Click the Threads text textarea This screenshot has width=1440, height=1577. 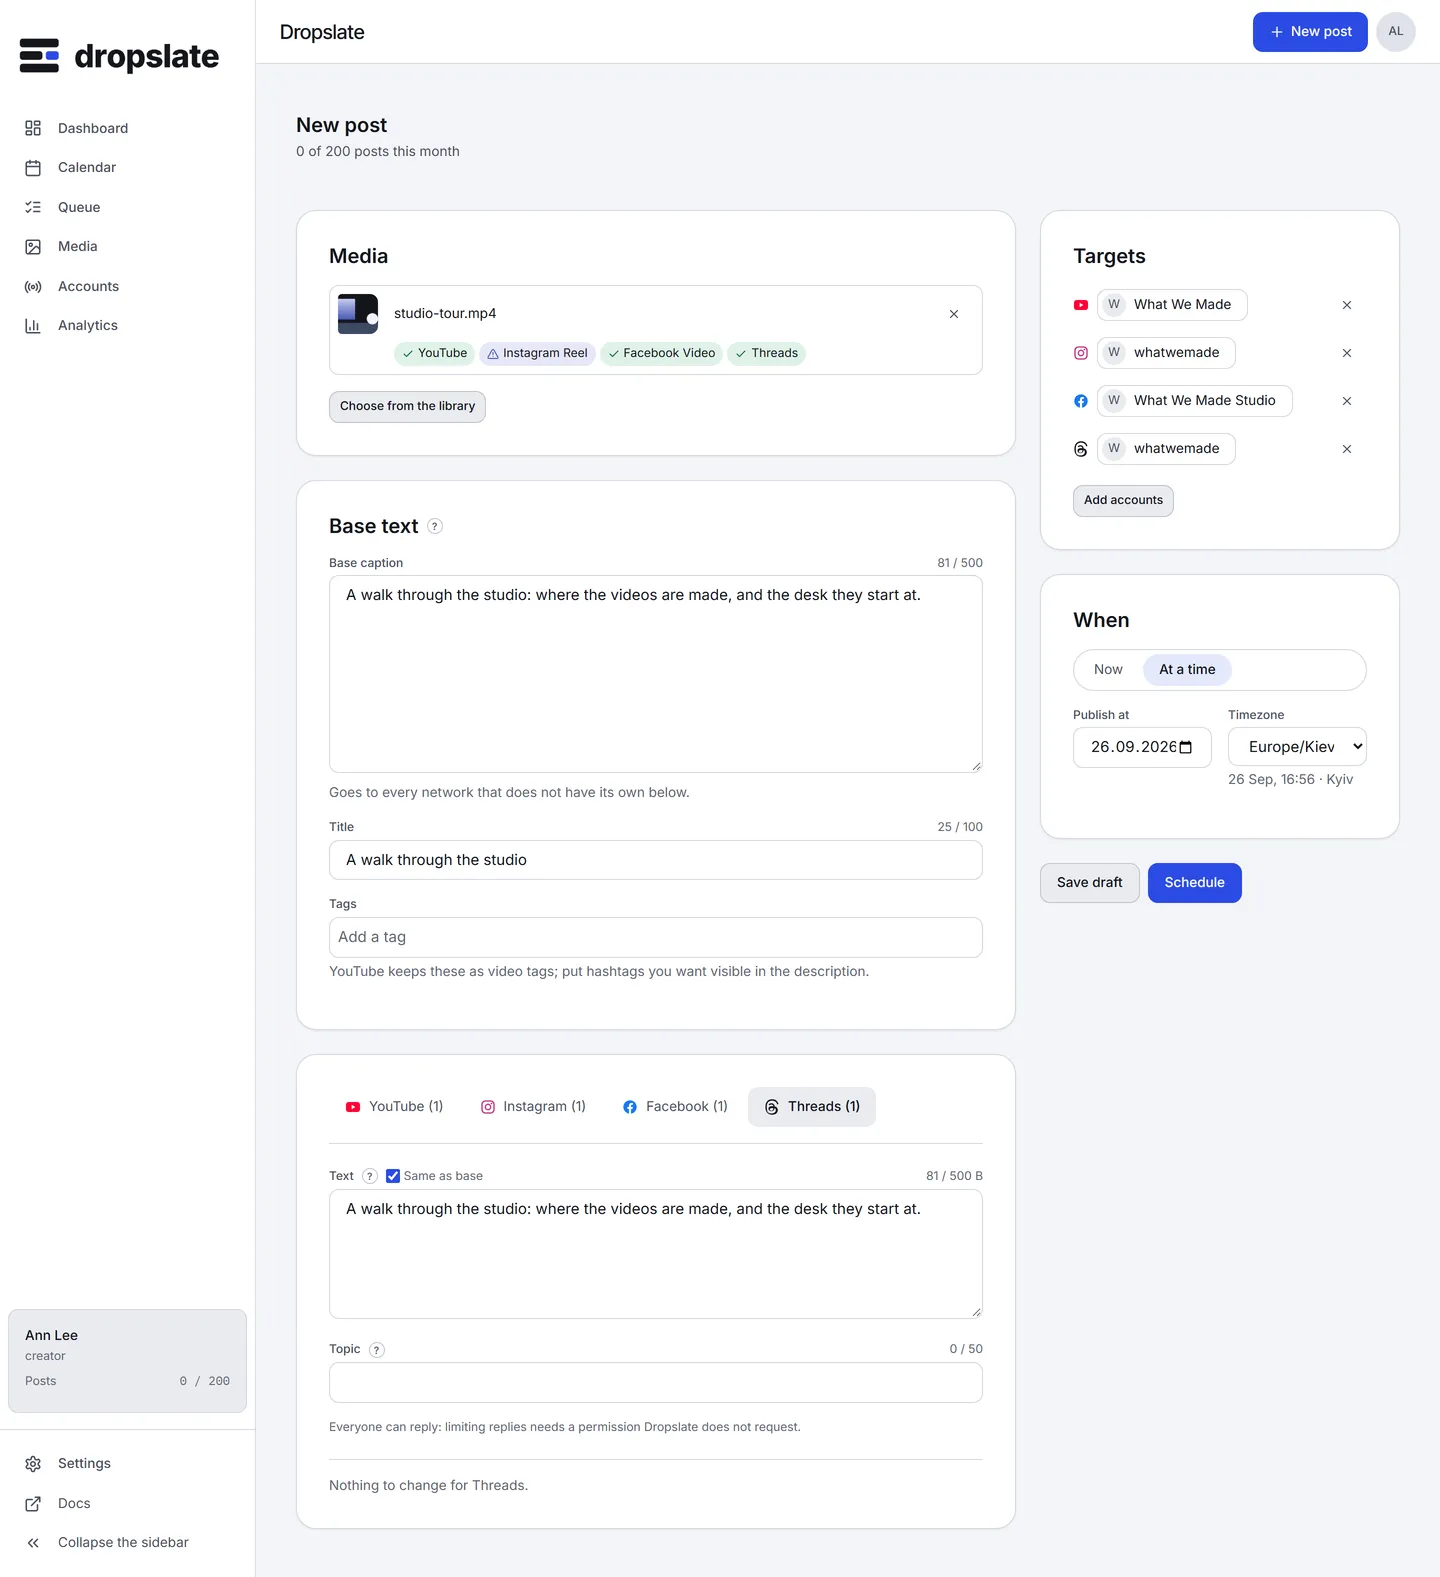(656, 1254)
